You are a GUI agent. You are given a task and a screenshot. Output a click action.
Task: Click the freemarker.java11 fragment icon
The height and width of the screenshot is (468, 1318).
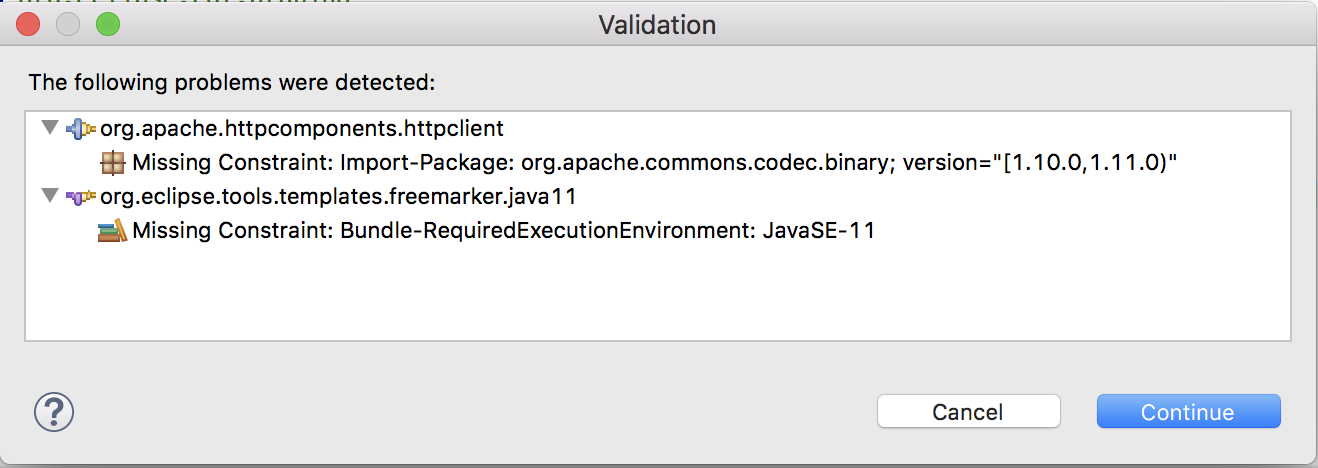point(81,196)
